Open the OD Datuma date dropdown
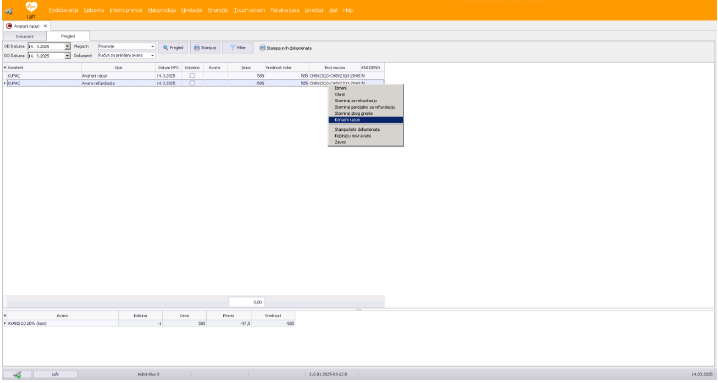 tap(67, 46)
